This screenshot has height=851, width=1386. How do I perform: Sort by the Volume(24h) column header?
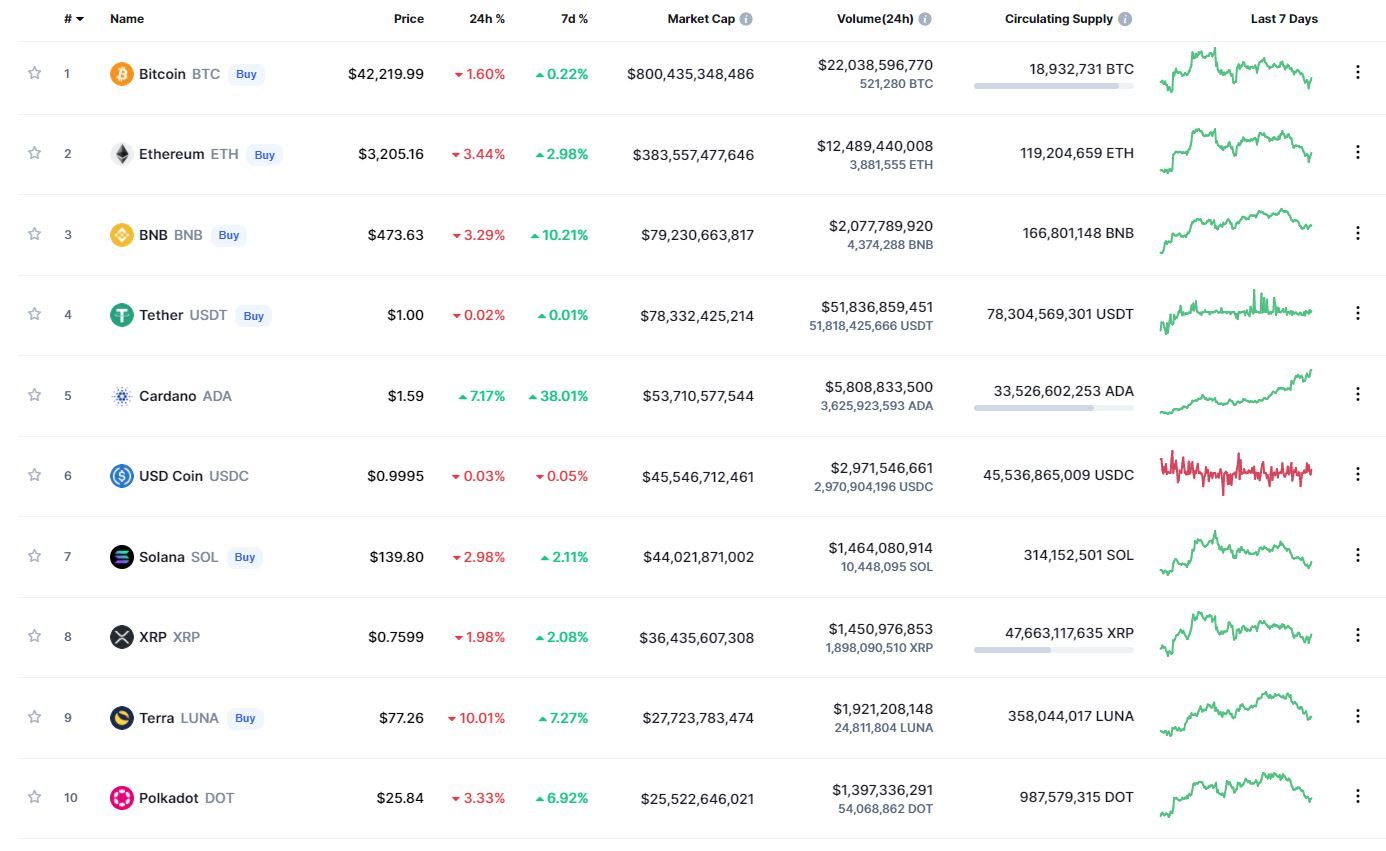tap(875, 19)
